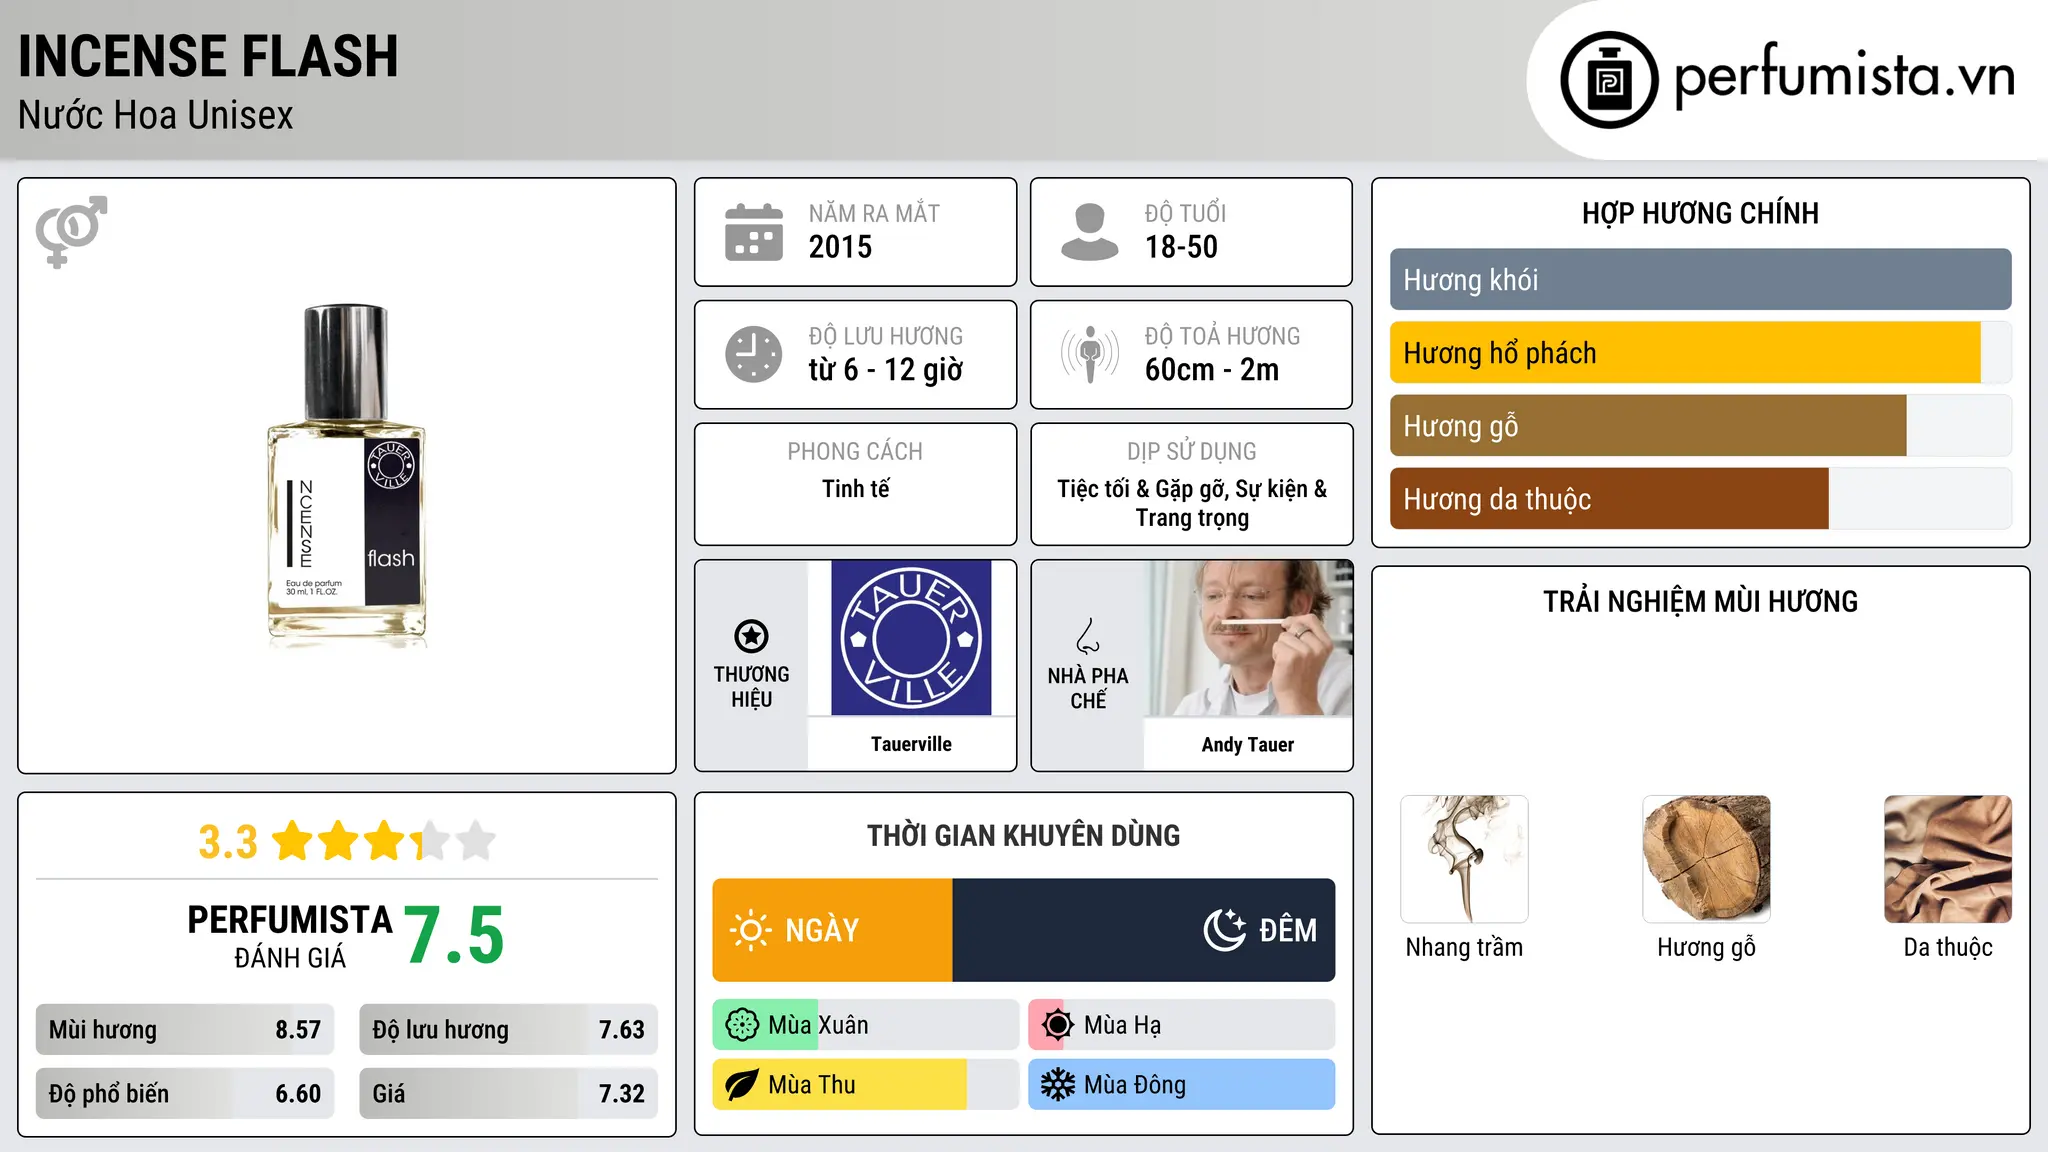The width and height of the screenshot is (2048, 1152).
Task: Click the perfumista.vn perfume bottle logo icon
Action: (x=1609, y=80)
